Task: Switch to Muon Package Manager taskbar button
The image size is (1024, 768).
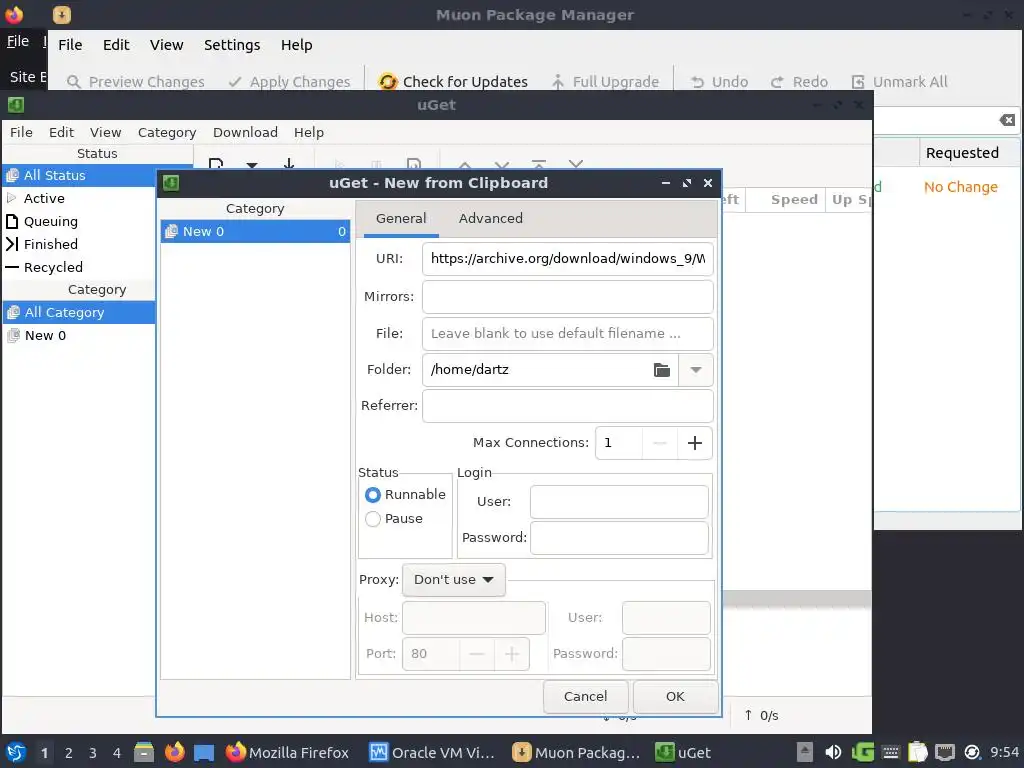Action: [x=576, y=752]
